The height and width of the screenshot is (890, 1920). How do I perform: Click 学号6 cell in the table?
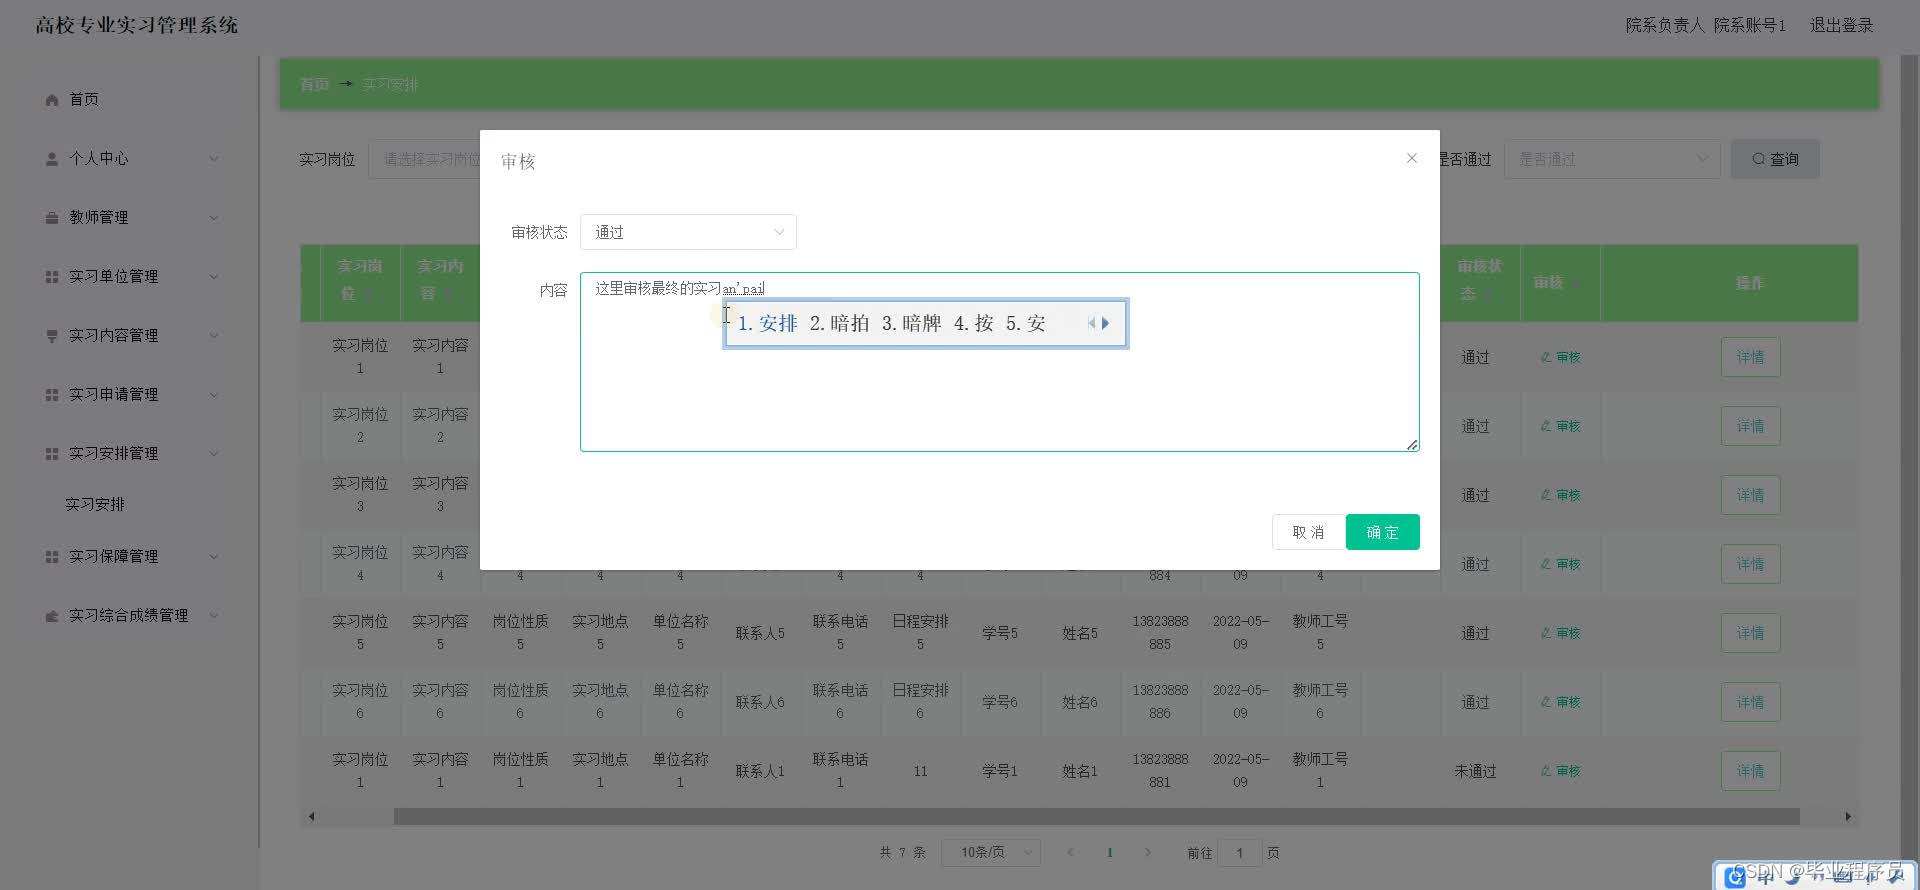[1000, 702]
